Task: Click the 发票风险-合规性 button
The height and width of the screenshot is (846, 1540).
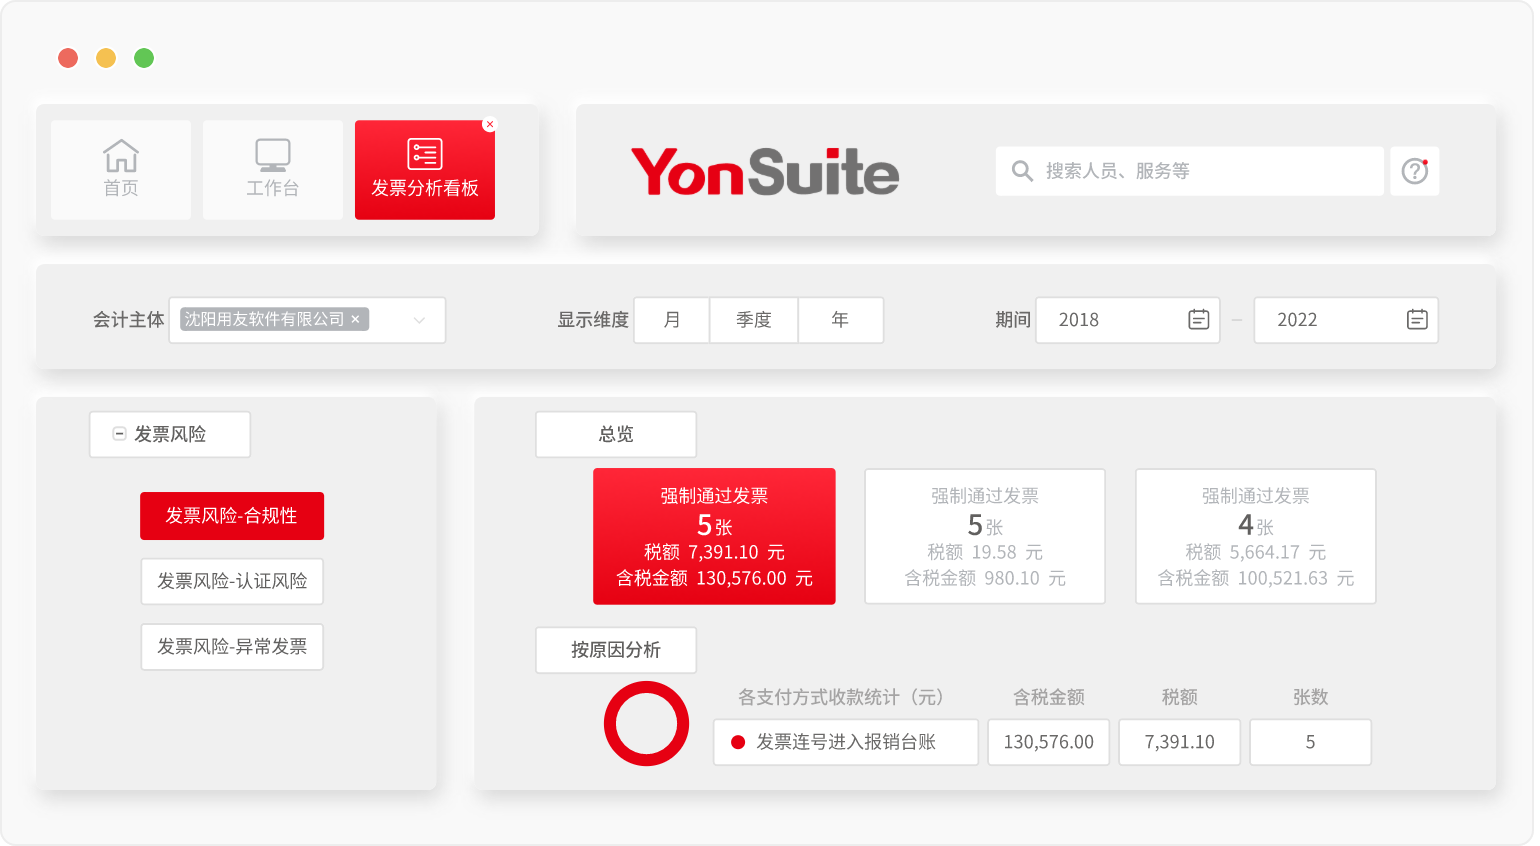Action: pos(232,516)
